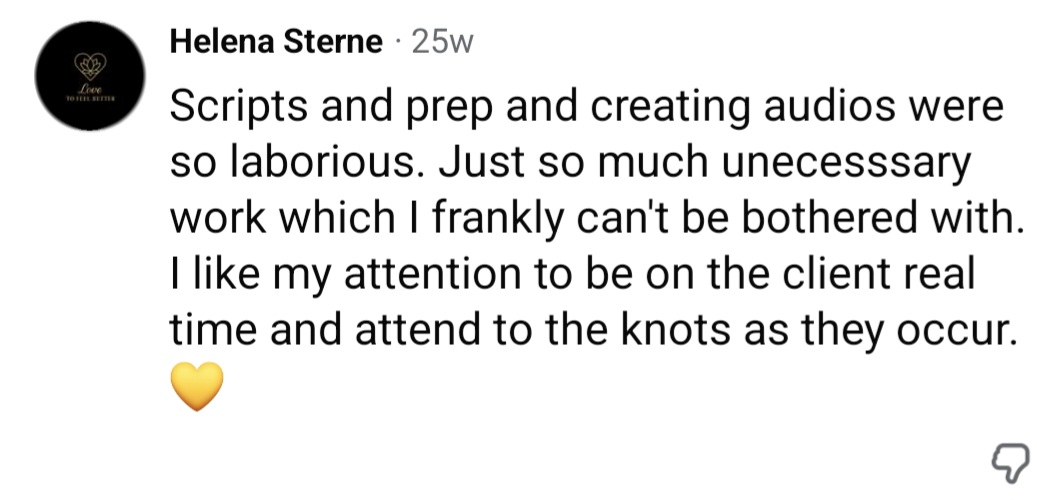Click the 25w comment timestamp

click(x=443, y=42)
